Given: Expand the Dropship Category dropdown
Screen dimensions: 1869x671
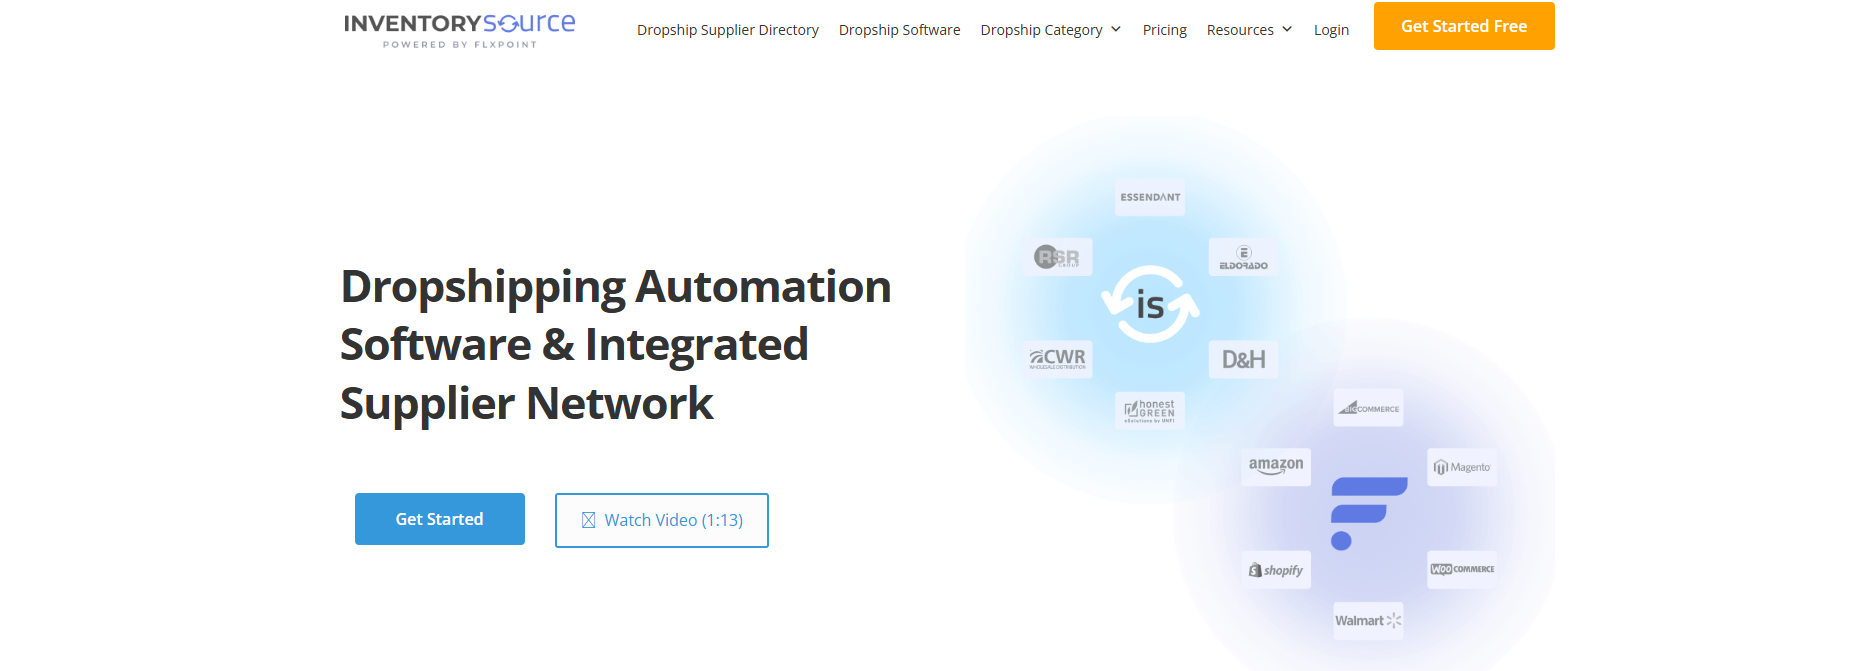Looking at the screenshot, I should tap(1050, 30).
